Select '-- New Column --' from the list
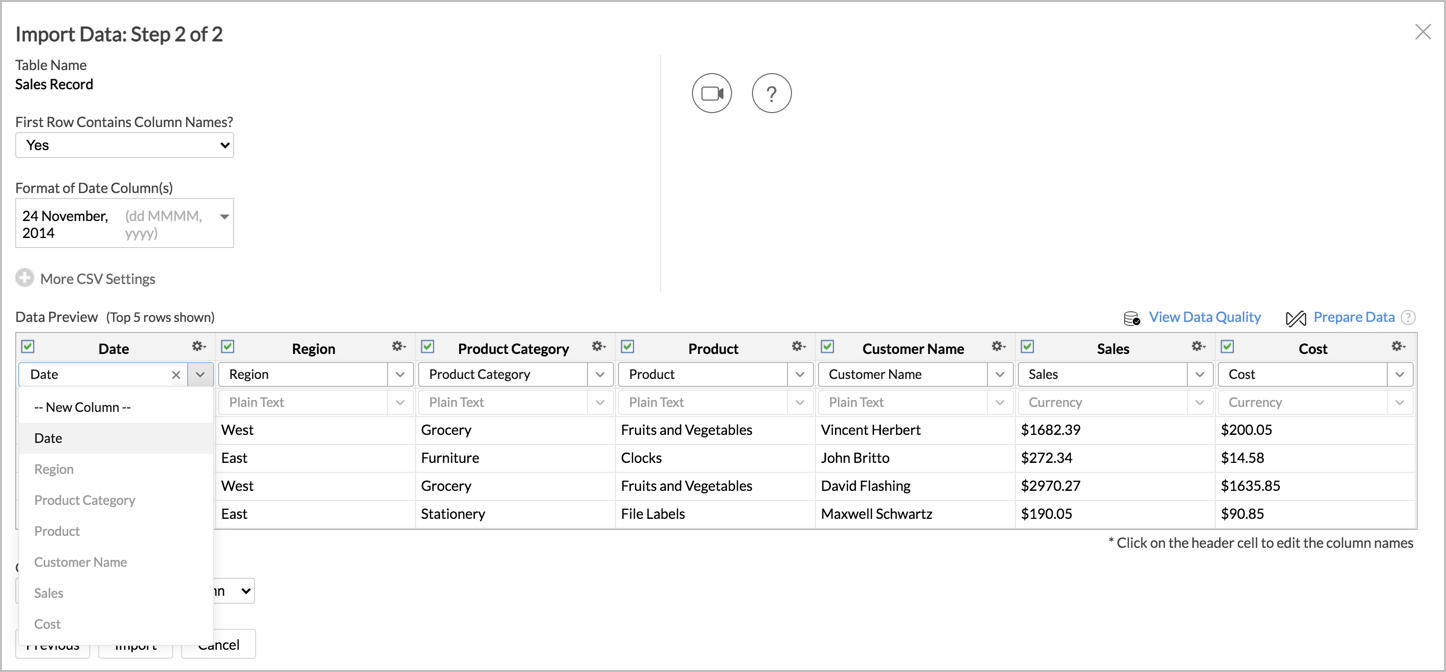Screen dimensions: 1446x672 pyautogui.click(x=82, y=407)
